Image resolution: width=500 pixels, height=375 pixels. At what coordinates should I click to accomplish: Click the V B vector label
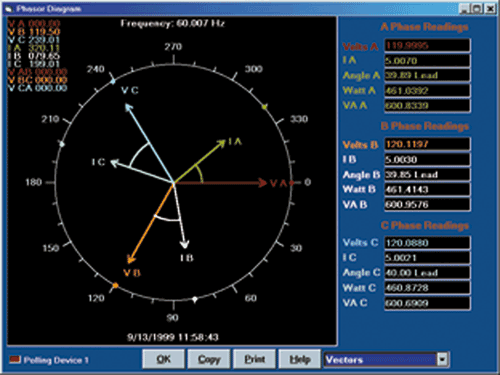[x=132, y=273]
